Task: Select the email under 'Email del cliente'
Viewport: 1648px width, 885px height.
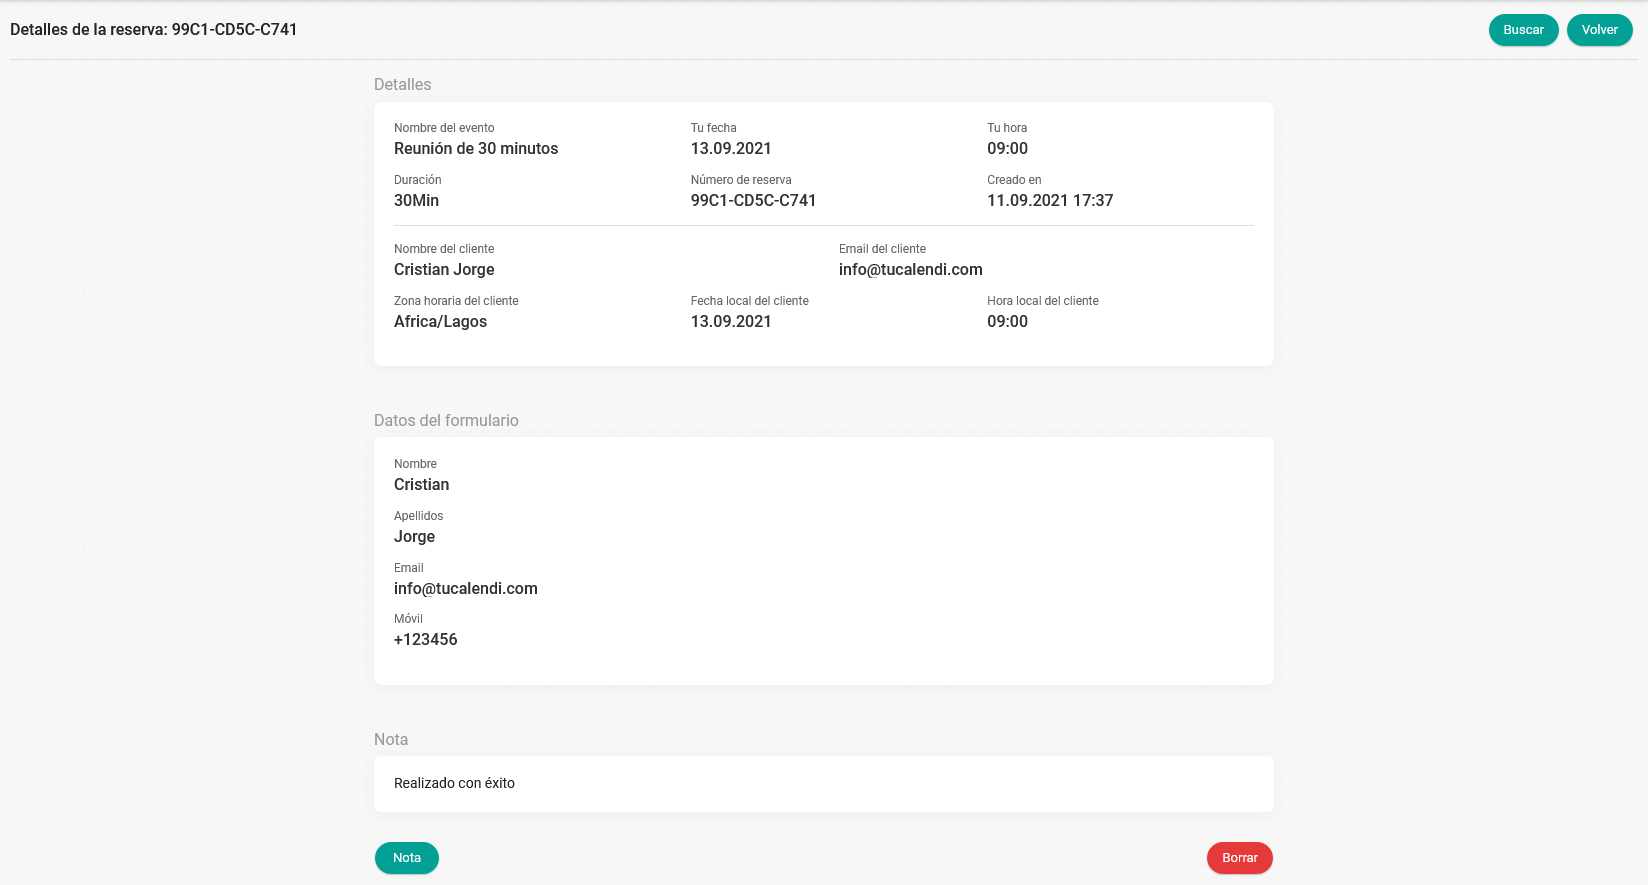Action: 911,269
